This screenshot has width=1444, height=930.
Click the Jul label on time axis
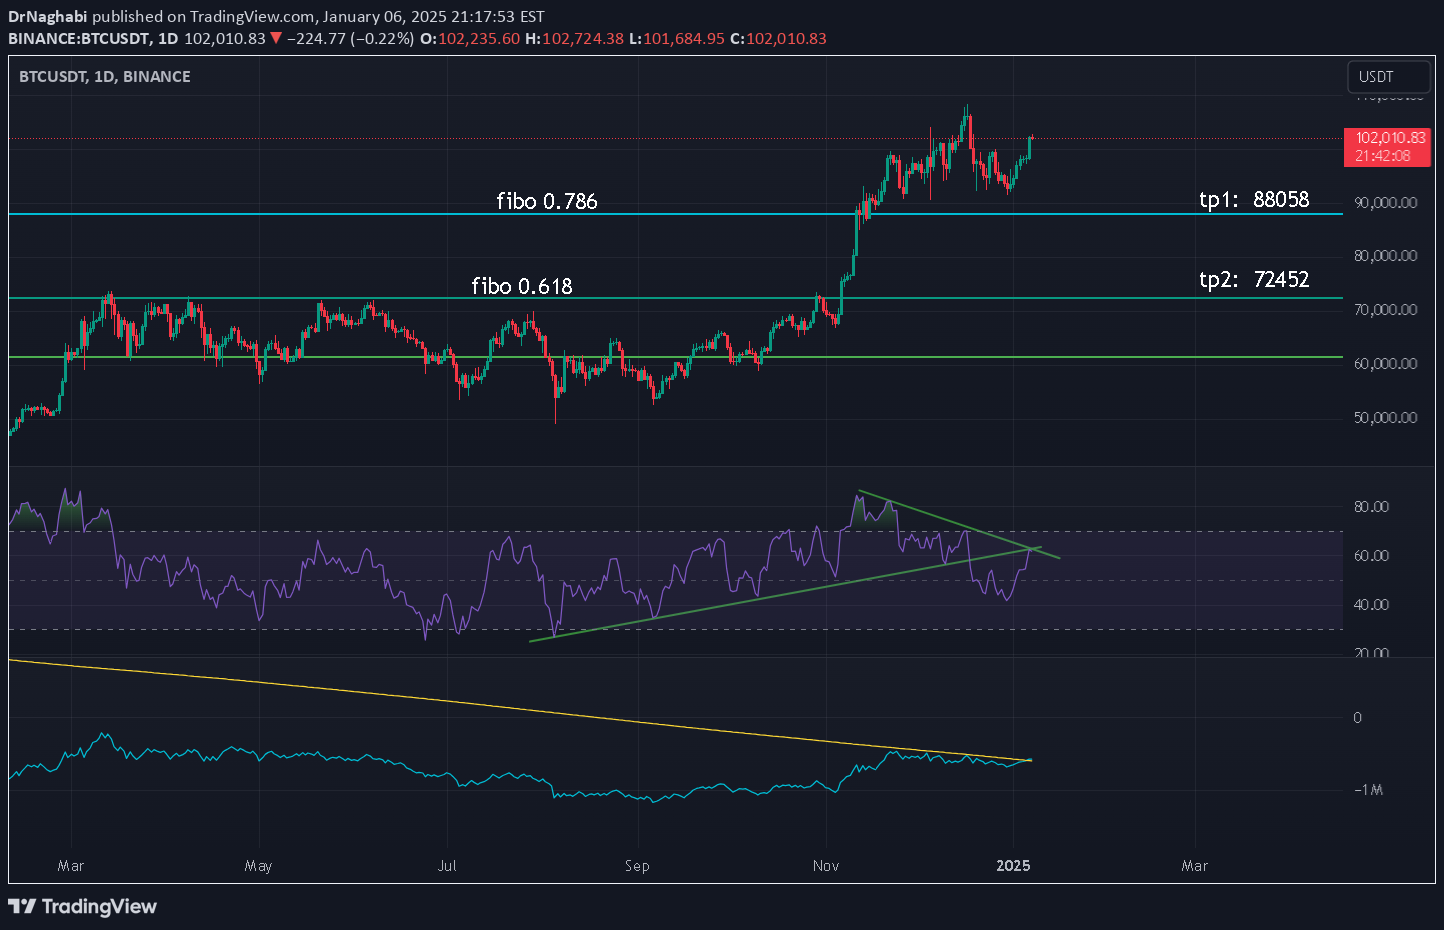[x=447, y=865]
